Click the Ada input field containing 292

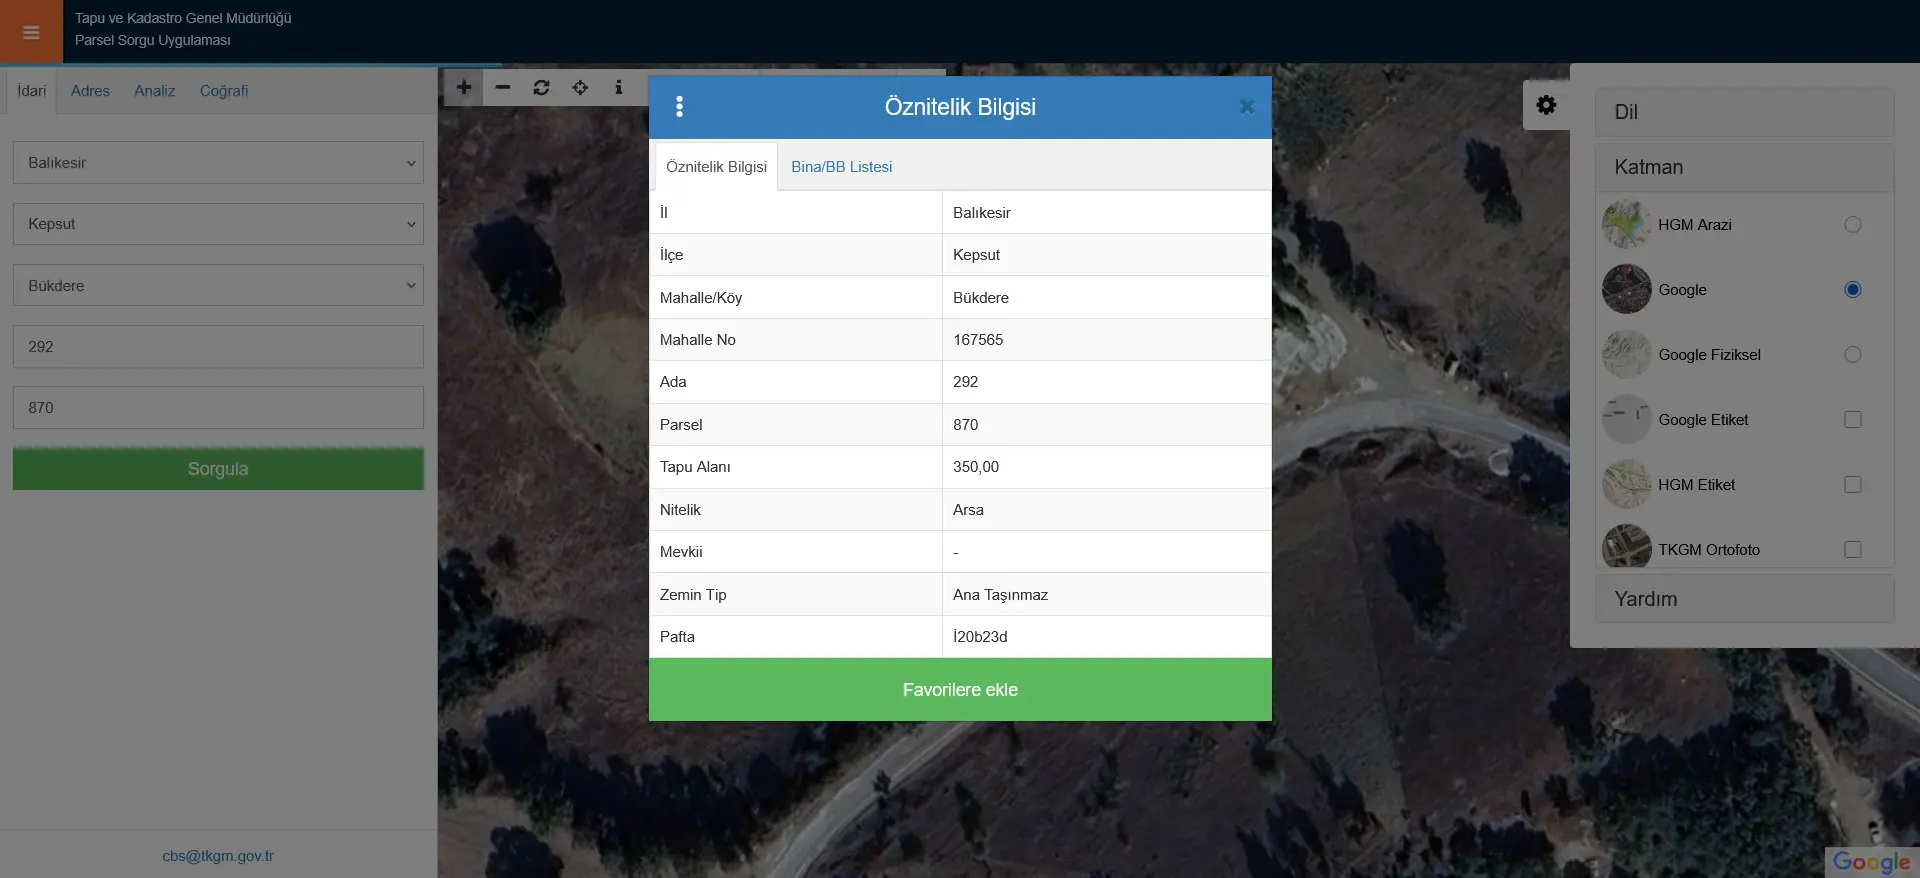click(218, 347)
